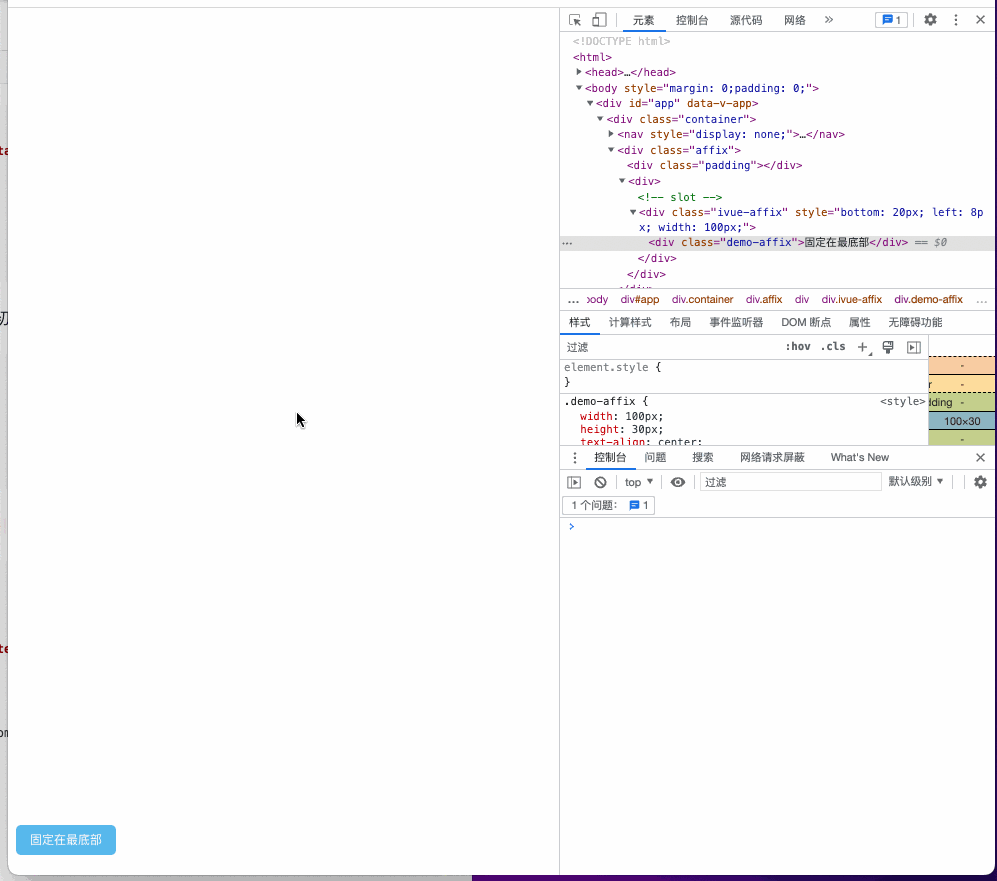Viewport: 997px width, 881px height.
Task: Open the top context dropdown
Action: click(x=638, y=482)
